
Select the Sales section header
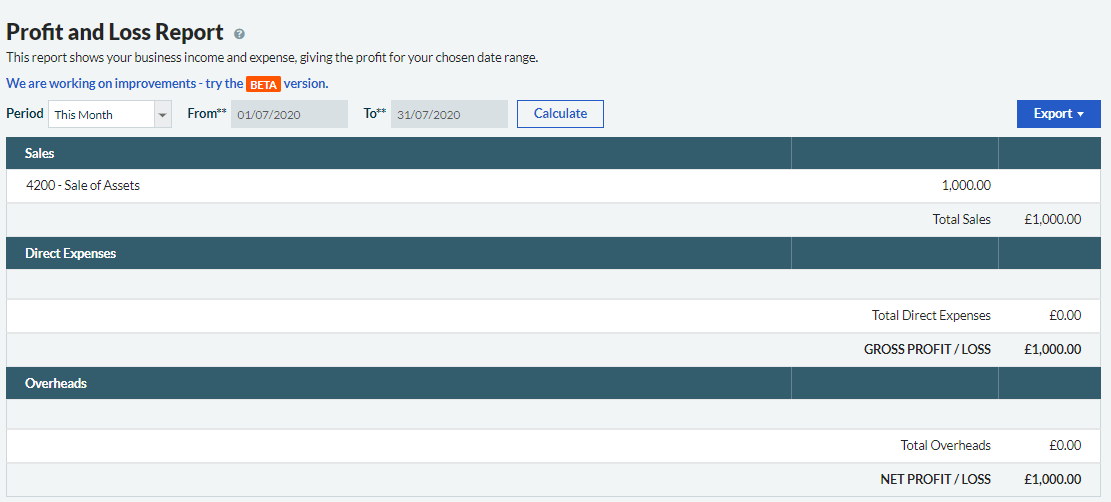coord(40,154)
